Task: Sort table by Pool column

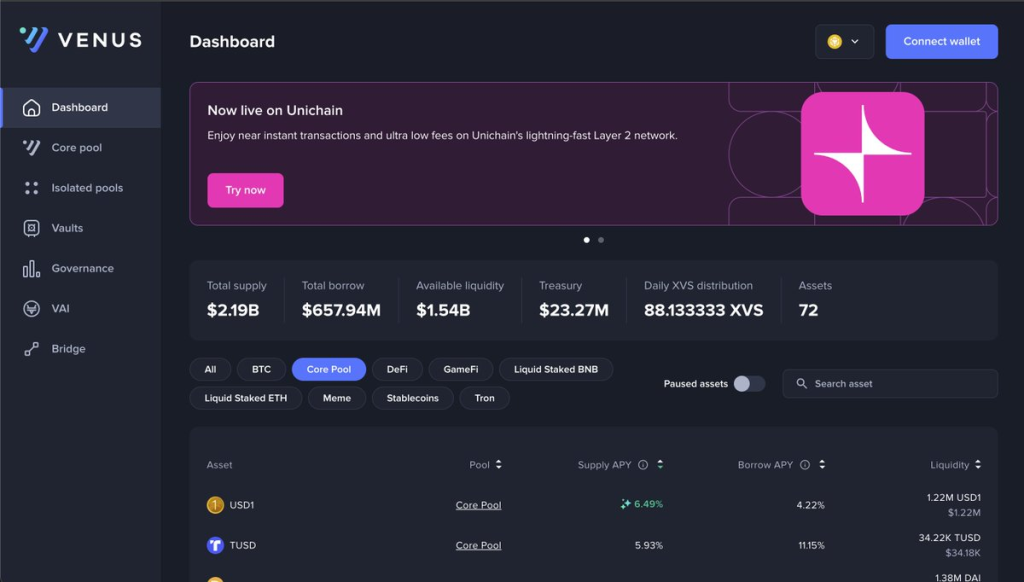Action: pyautogui.click(x=499, y=465)
